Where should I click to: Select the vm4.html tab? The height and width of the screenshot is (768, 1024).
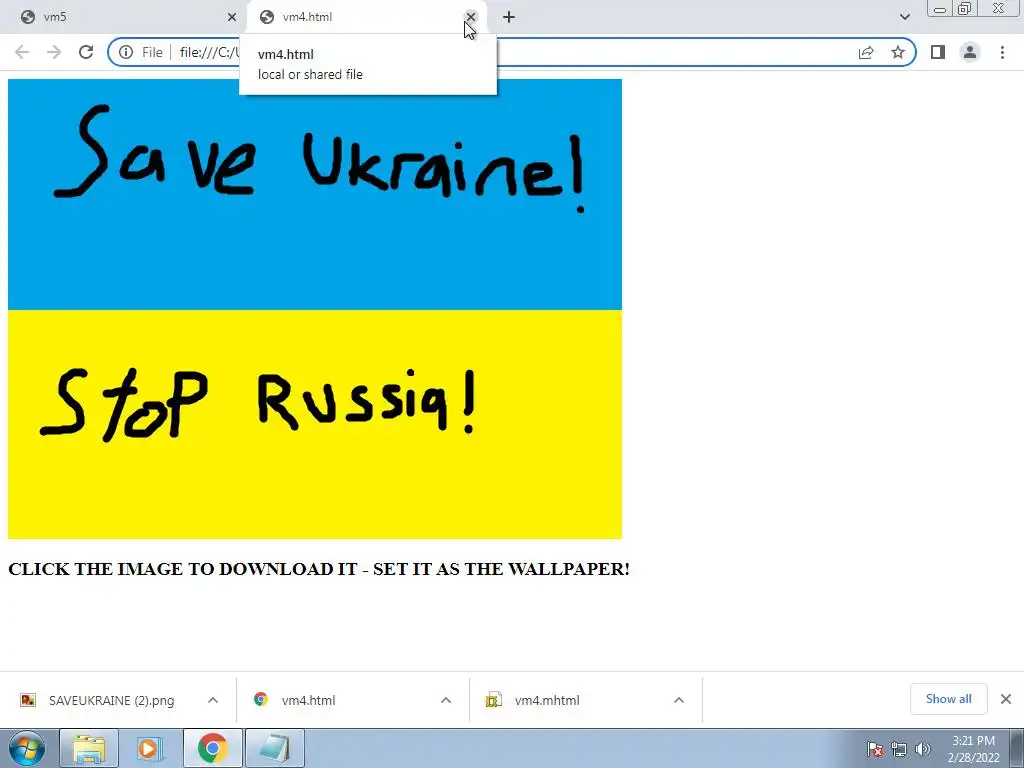pos(366,17)
